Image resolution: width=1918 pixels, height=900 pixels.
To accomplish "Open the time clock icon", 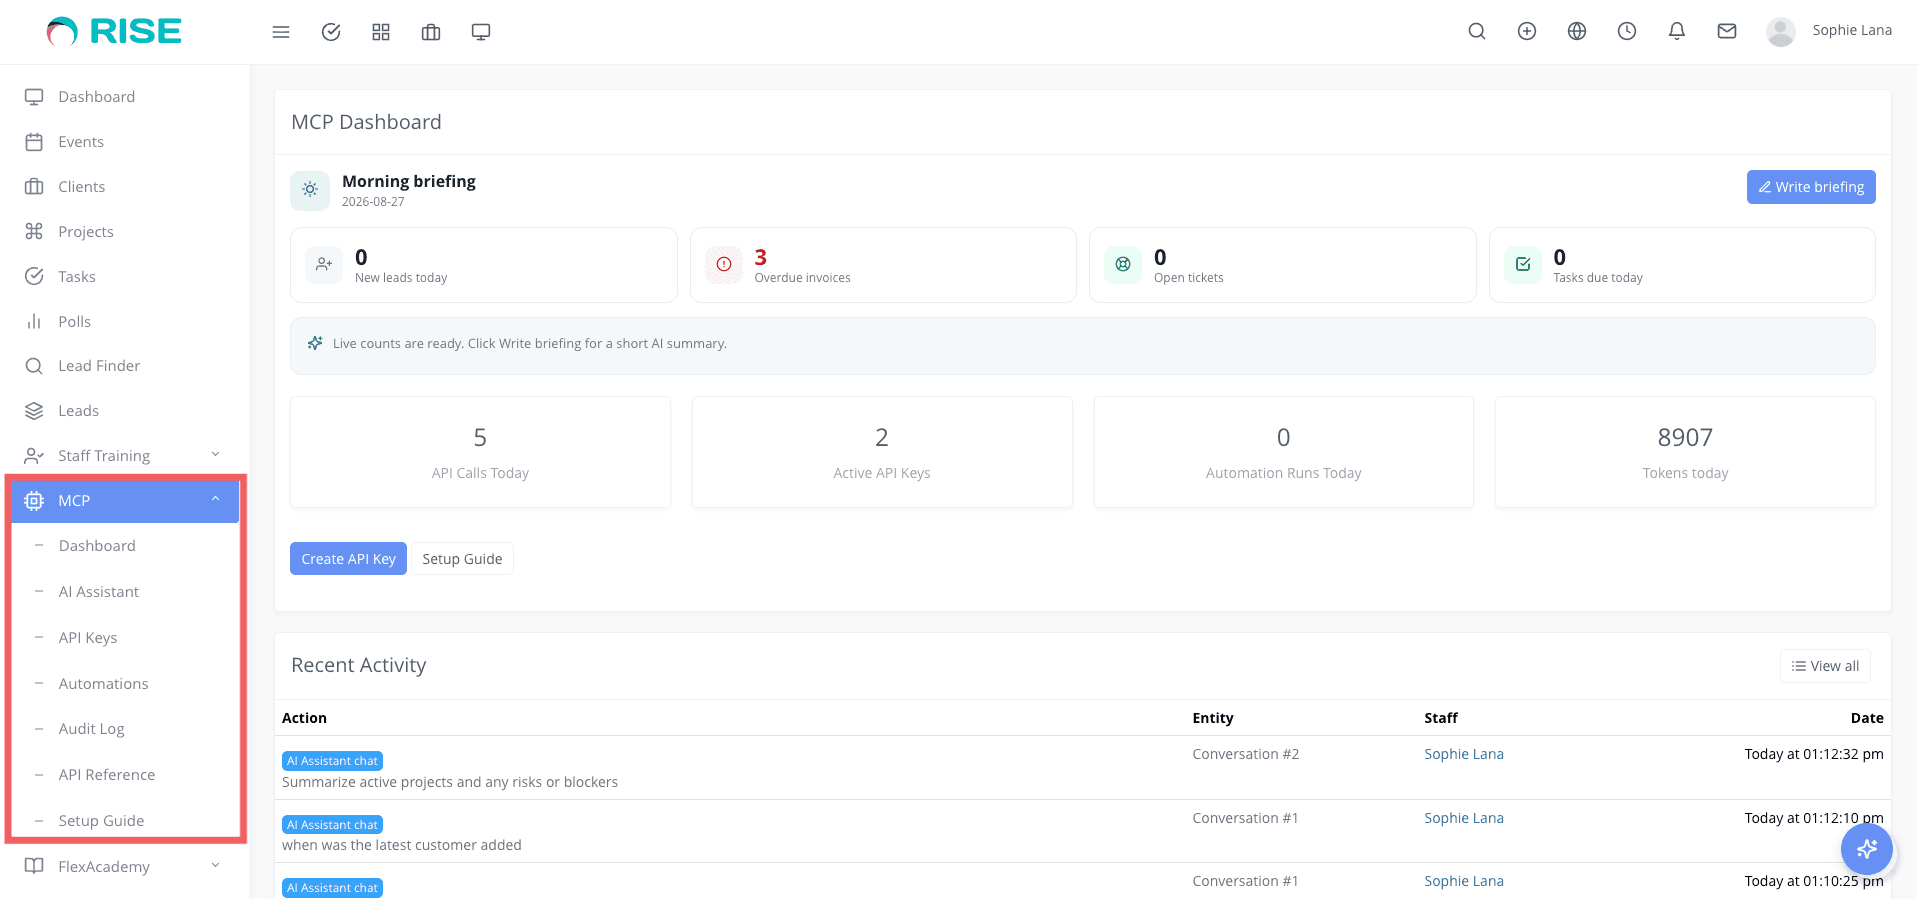I will point(1627,31).
